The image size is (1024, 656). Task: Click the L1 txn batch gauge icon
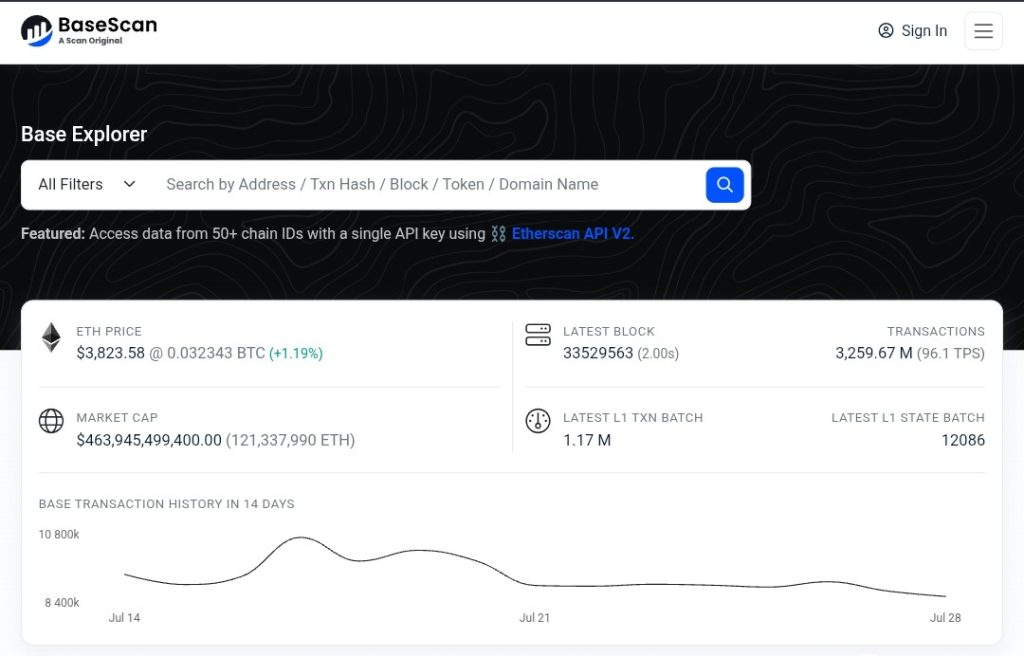click(538, 421)
